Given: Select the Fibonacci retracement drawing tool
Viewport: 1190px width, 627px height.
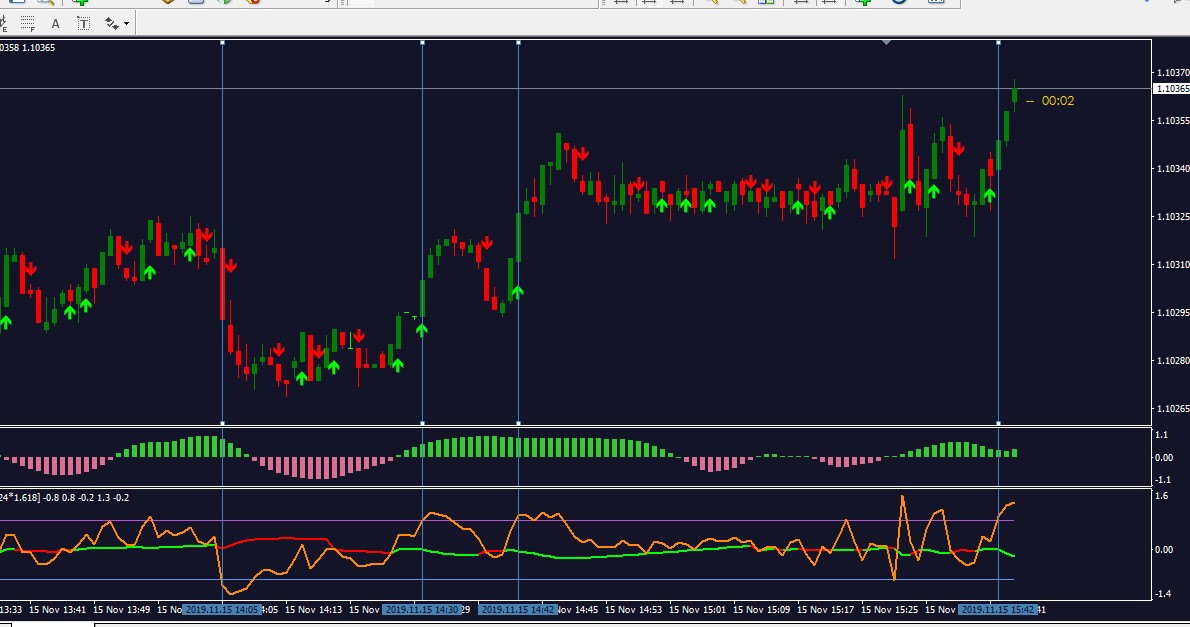Looking at the screenshot, I should (x=27, y=24).
